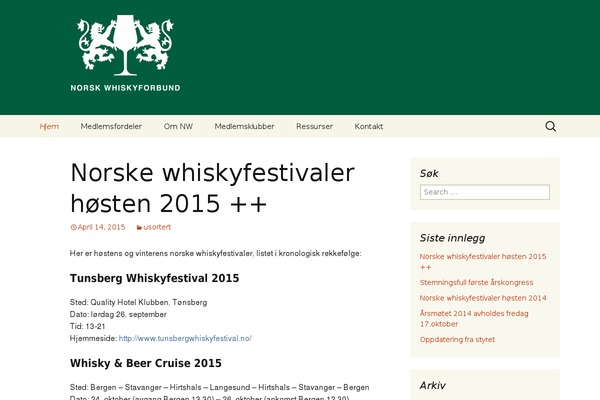This screenshot has width=600, height=400.
Task: Click the Tunsberg Whiskyfestival 2015 heading
Action: 154,278
